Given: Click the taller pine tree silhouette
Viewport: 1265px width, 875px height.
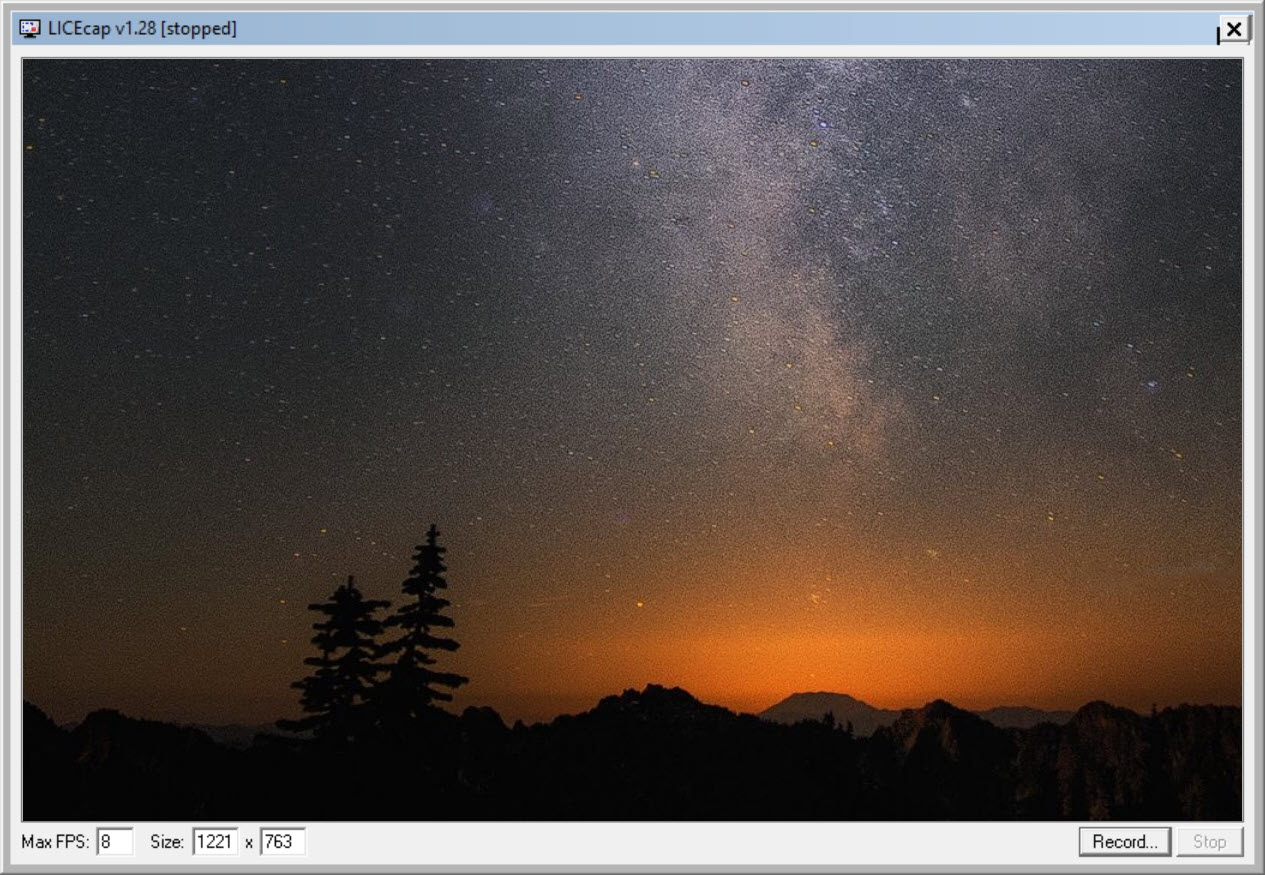Looking at the screenshot, I should click(427, 620).
